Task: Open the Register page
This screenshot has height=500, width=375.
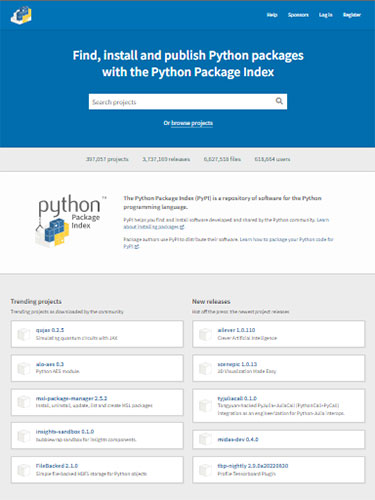Action: click(352, 15)
